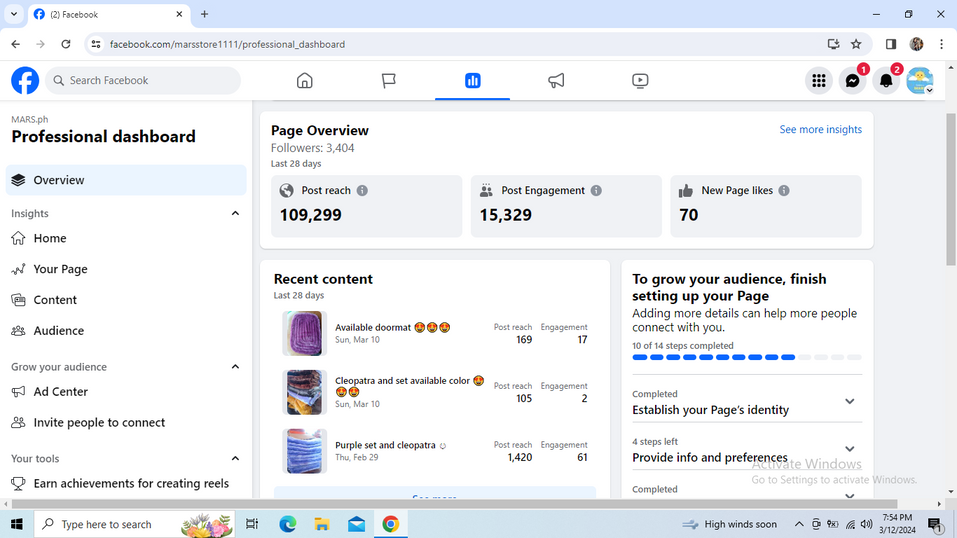Image resolution: width=957 pixels, height=538 pixels.
Task: Open Video tab icon in top nav
Action: pyautogui.click(x=640, y=81)
